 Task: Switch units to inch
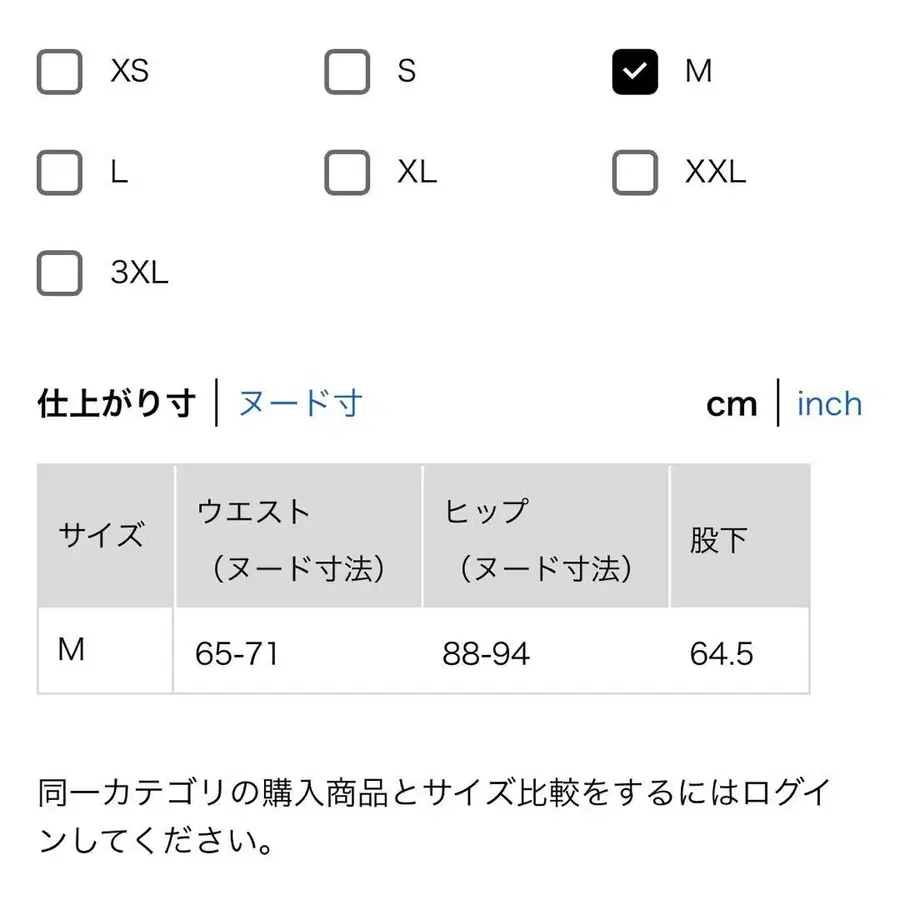tap(829, 403)
